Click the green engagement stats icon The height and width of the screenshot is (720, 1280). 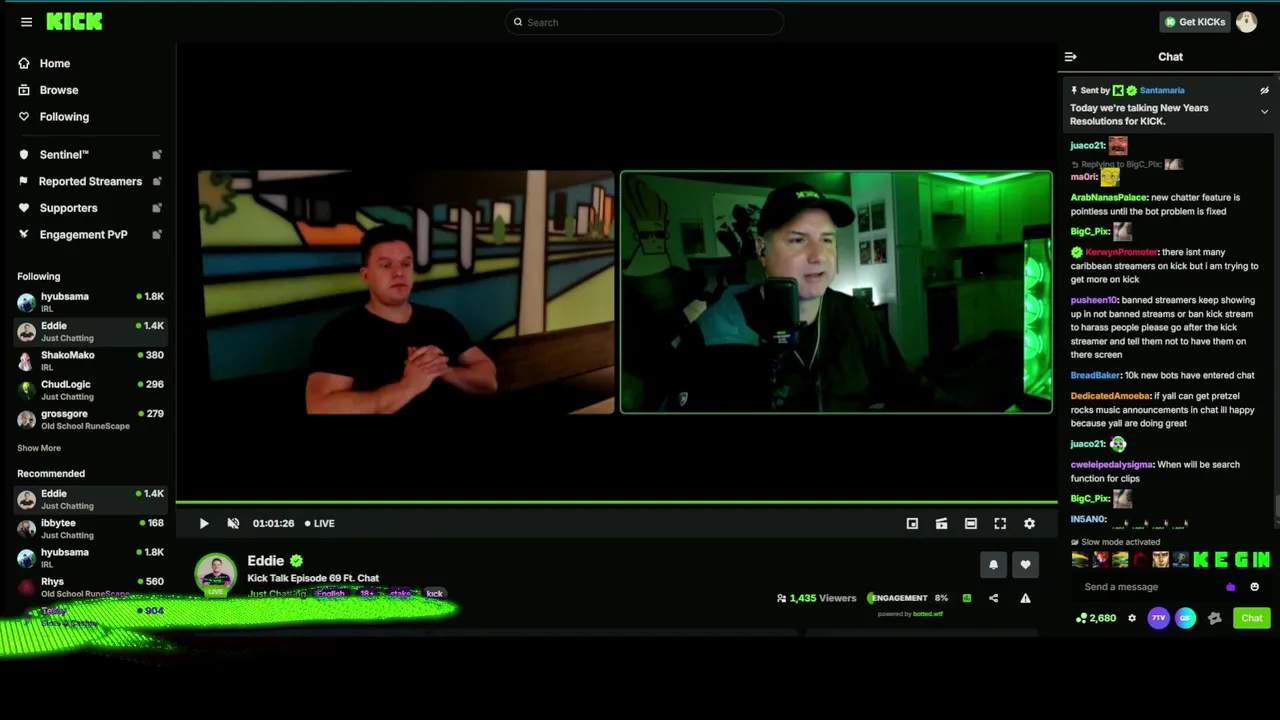tap(966, 598)
